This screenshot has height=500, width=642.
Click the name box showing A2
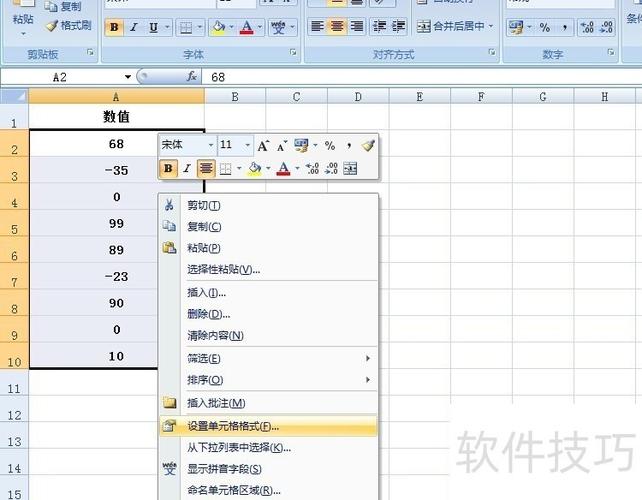click(61, 77)
